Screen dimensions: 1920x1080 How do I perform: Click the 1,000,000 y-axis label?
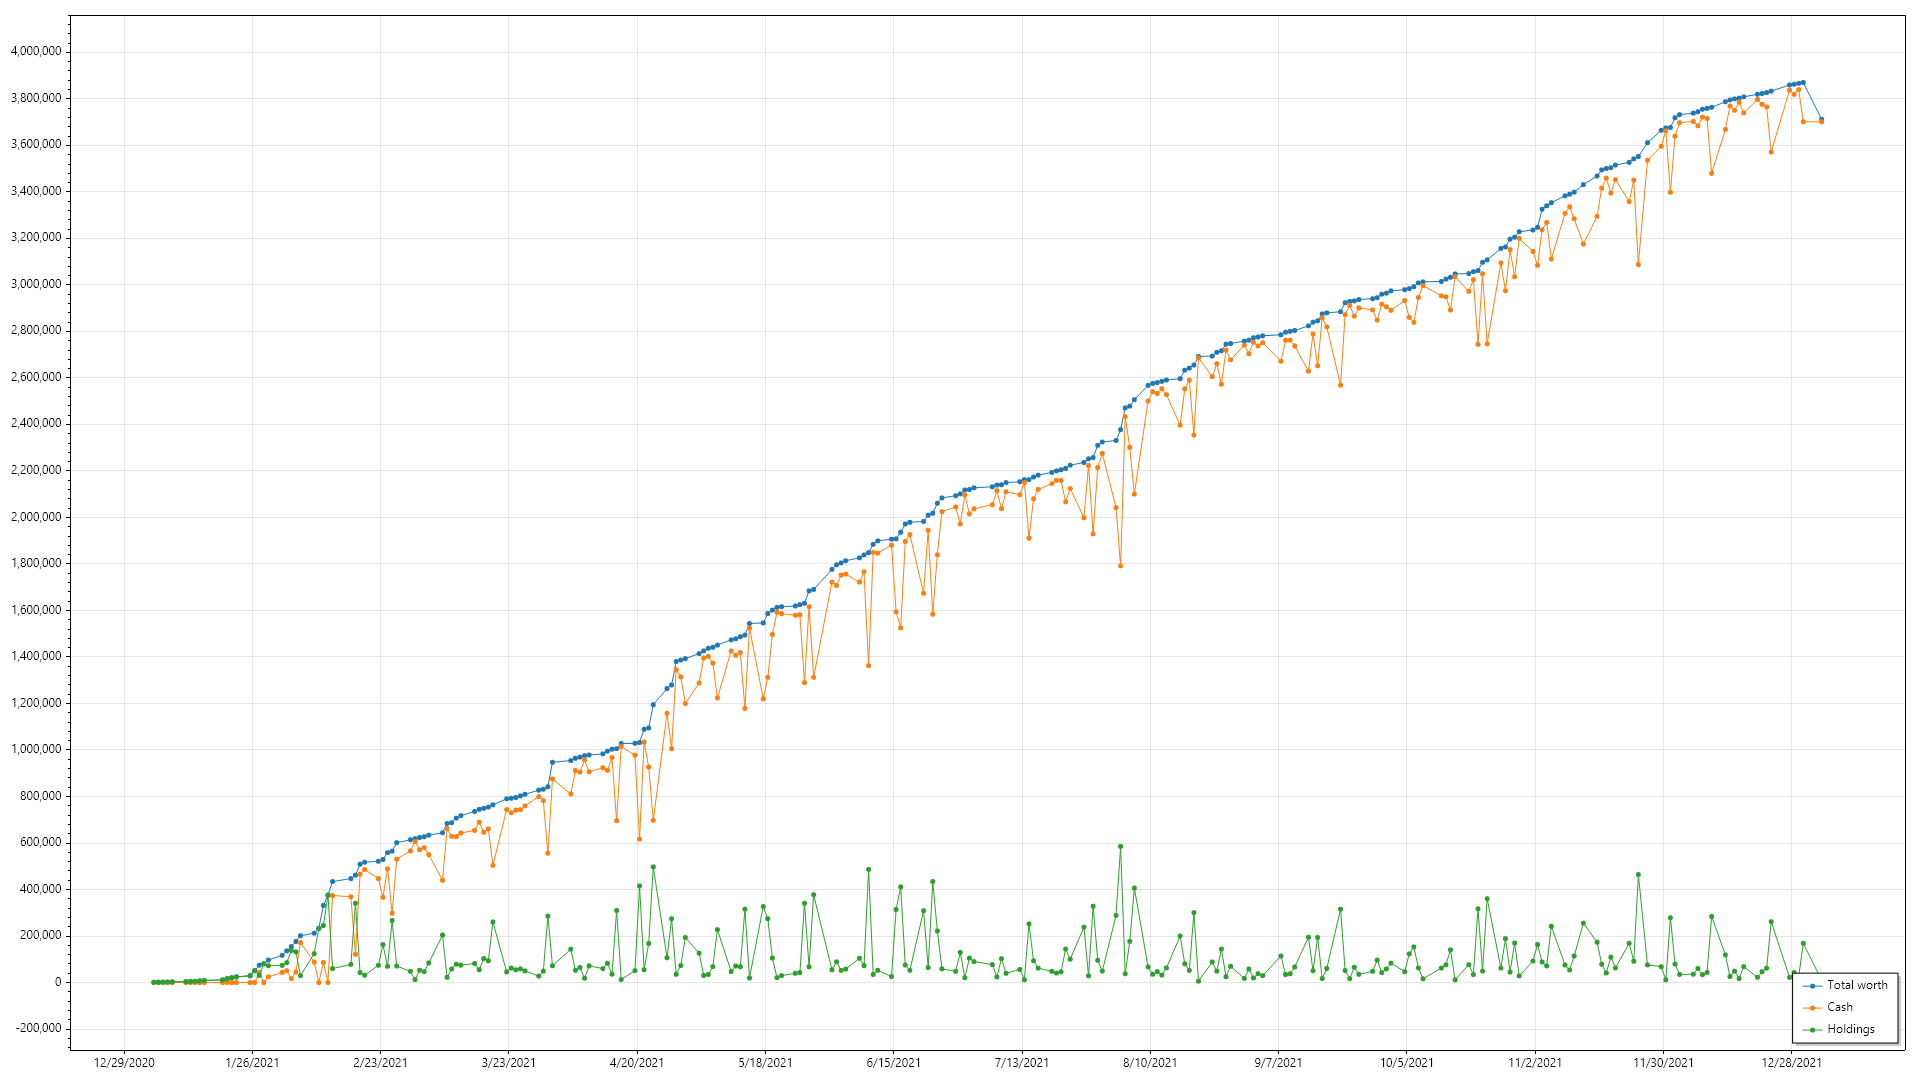36,750
